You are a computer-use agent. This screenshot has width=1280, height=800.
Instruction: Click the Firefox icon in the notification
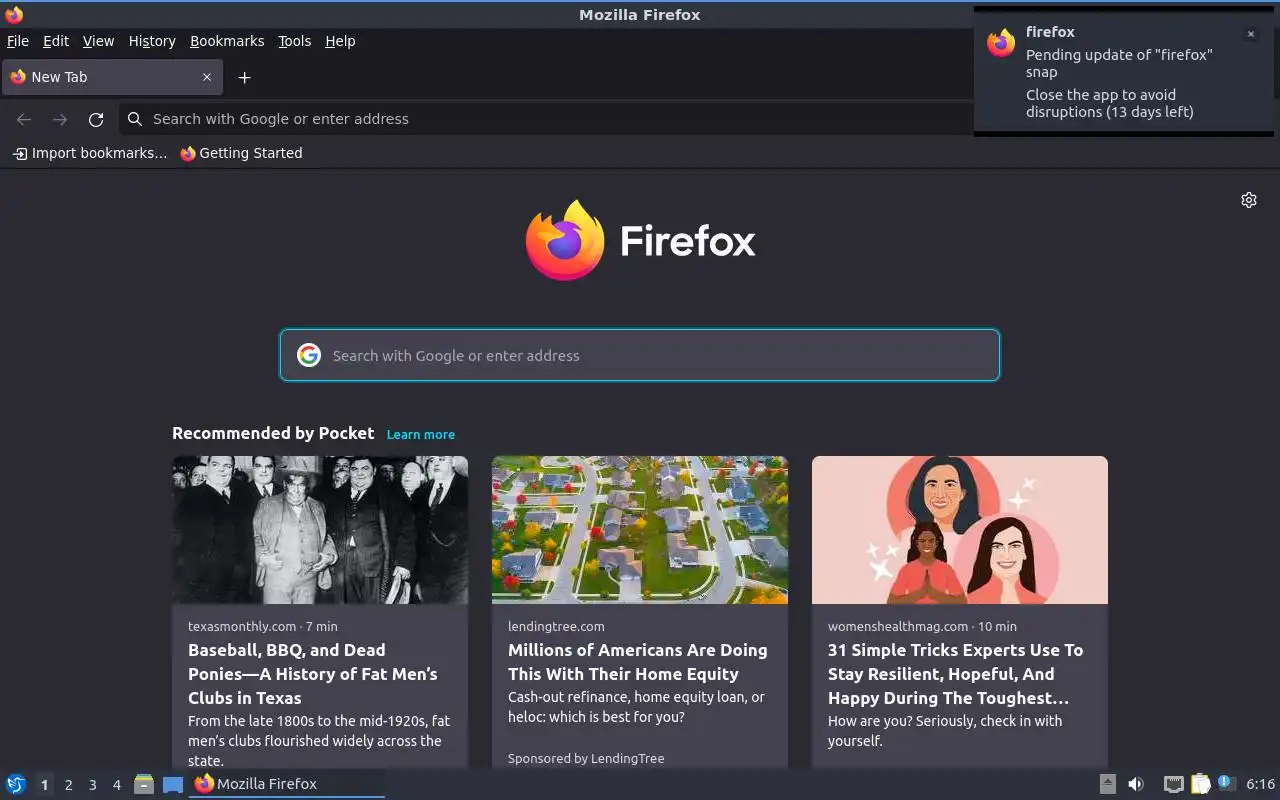[1001, 42]
